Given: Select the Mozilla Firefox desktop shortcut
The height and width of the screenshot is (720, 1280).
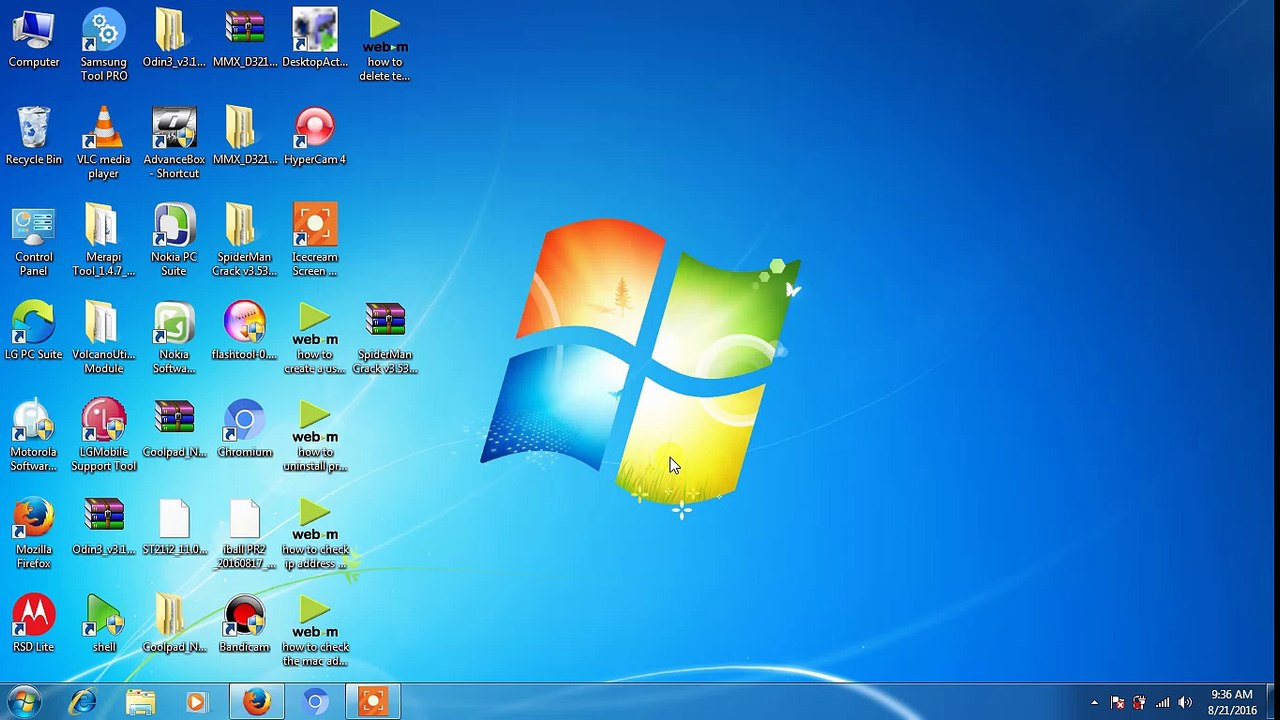Looking at the screenshot, I should click(34, 533).
